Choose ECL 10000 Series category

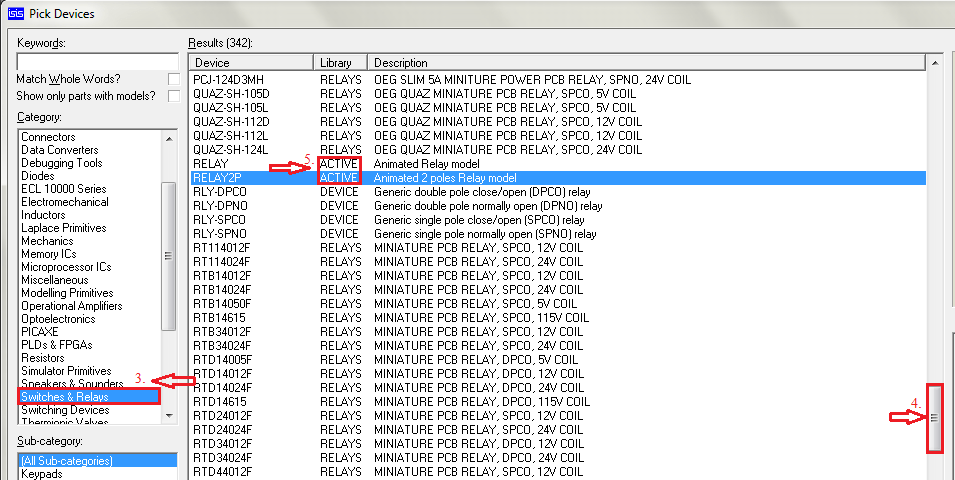click(63, 189)
